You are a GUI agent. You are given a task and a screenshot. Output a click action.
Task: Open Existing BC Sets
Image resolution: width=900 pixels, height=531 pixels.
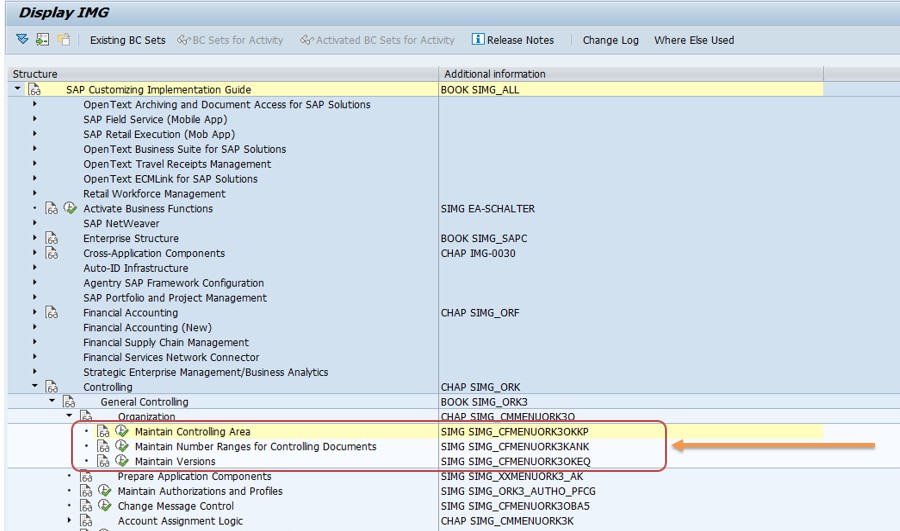tap(127, 40)
